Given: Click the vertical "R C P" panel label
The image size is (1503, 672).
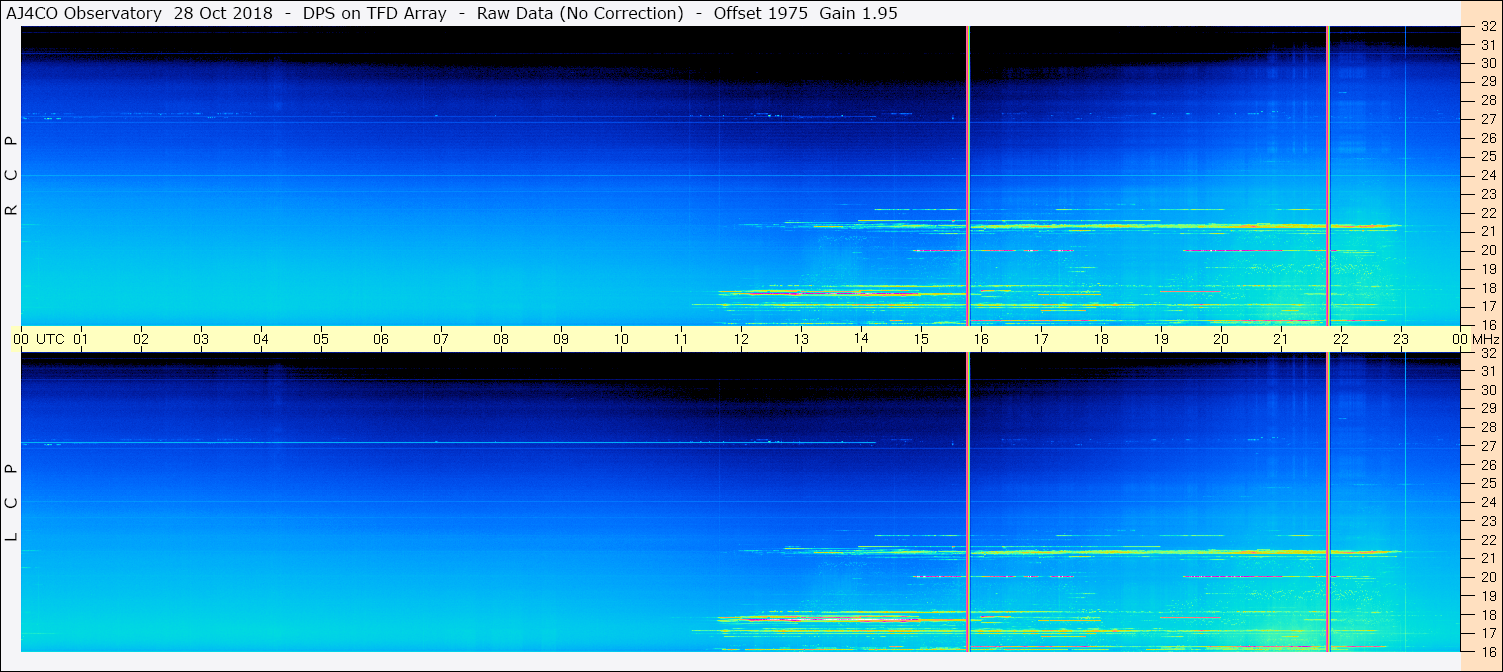Looking at the screenshot, I should 11,175.
